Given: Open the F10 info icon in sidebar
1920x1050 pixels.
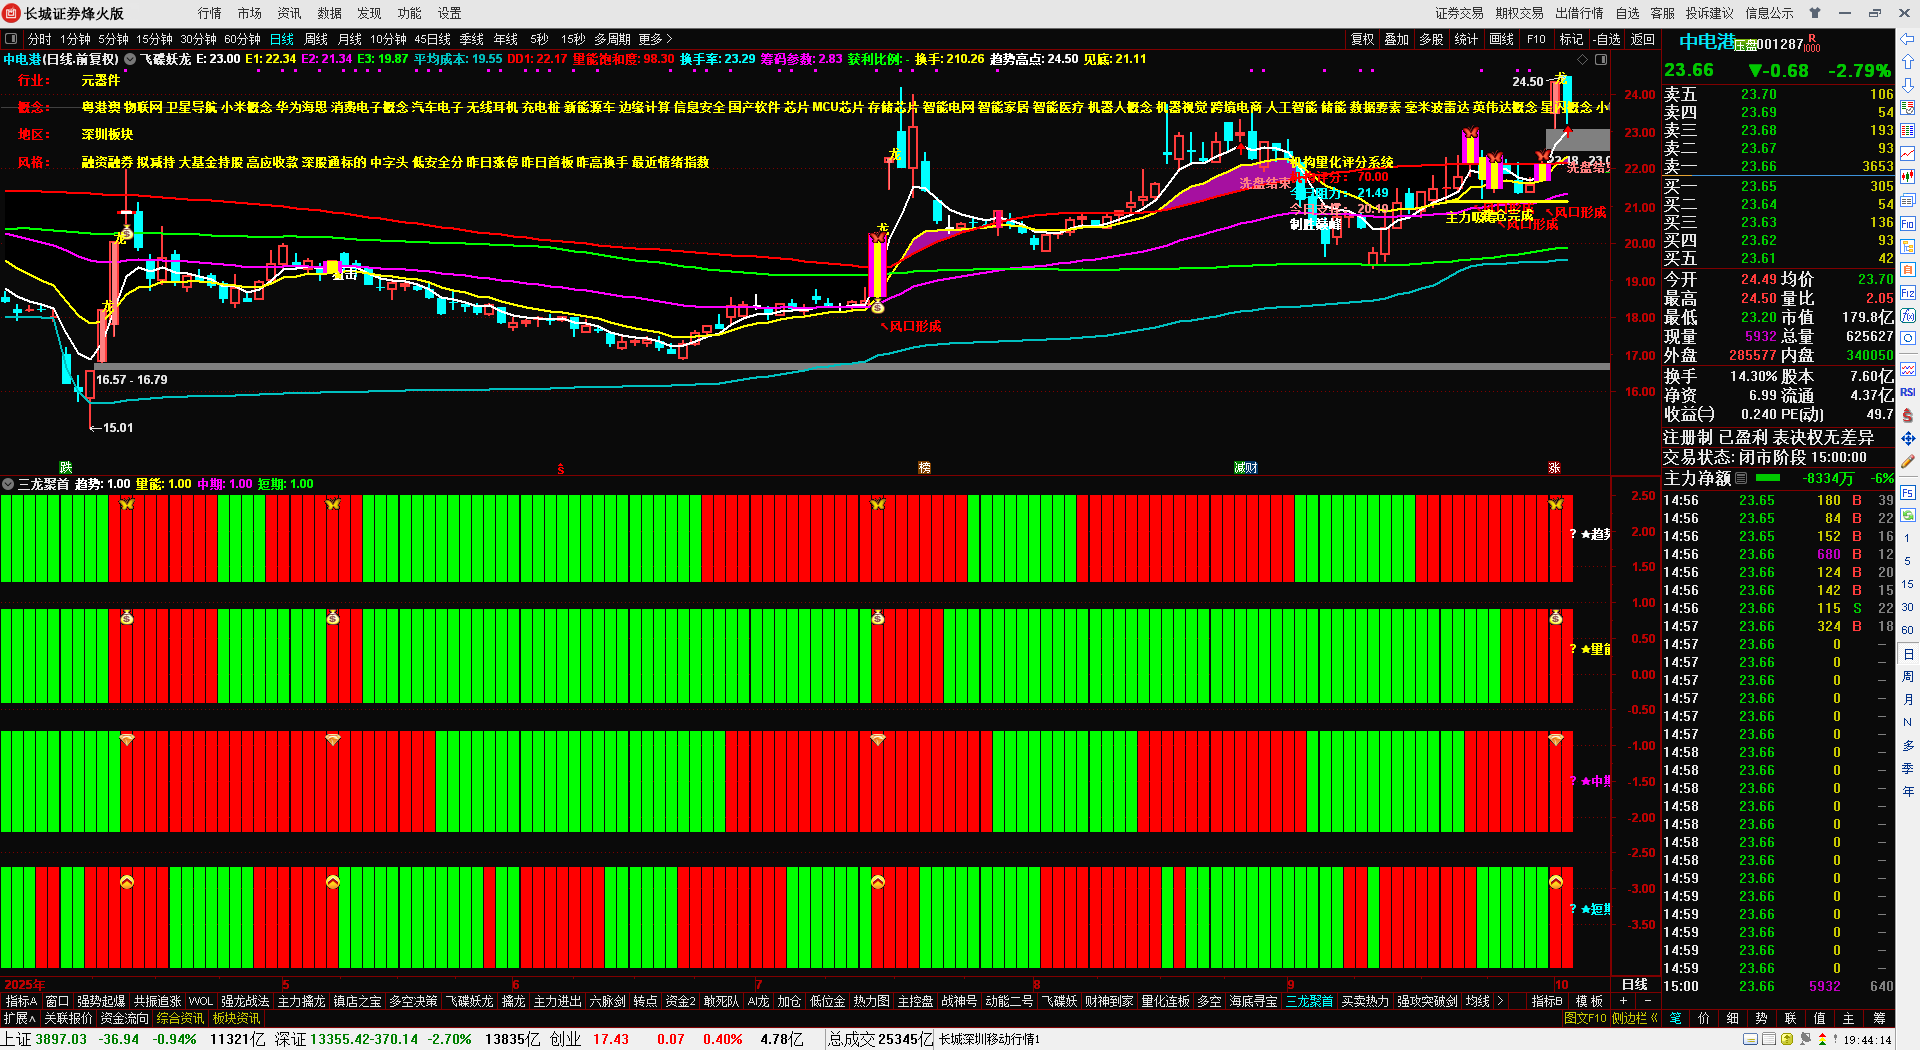Looking at the screenshot, I should pos(1908,224).
